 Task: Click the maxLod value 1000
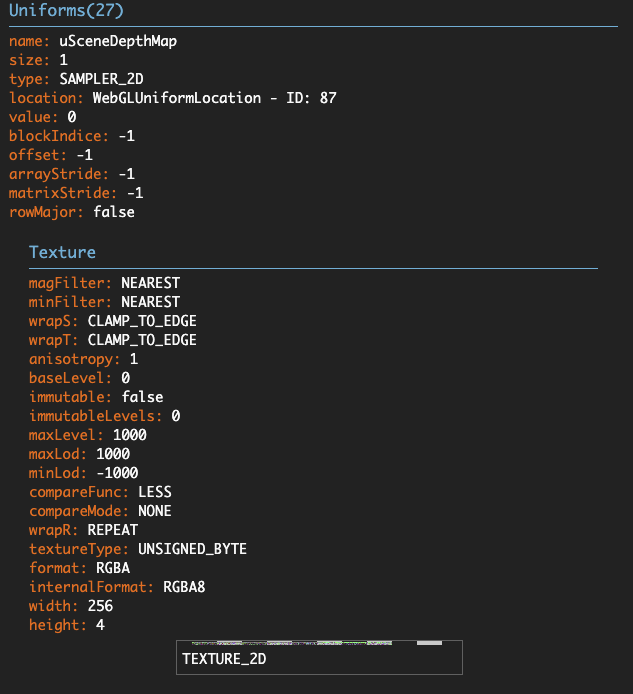pyautogui.click(x=113, y=455)
